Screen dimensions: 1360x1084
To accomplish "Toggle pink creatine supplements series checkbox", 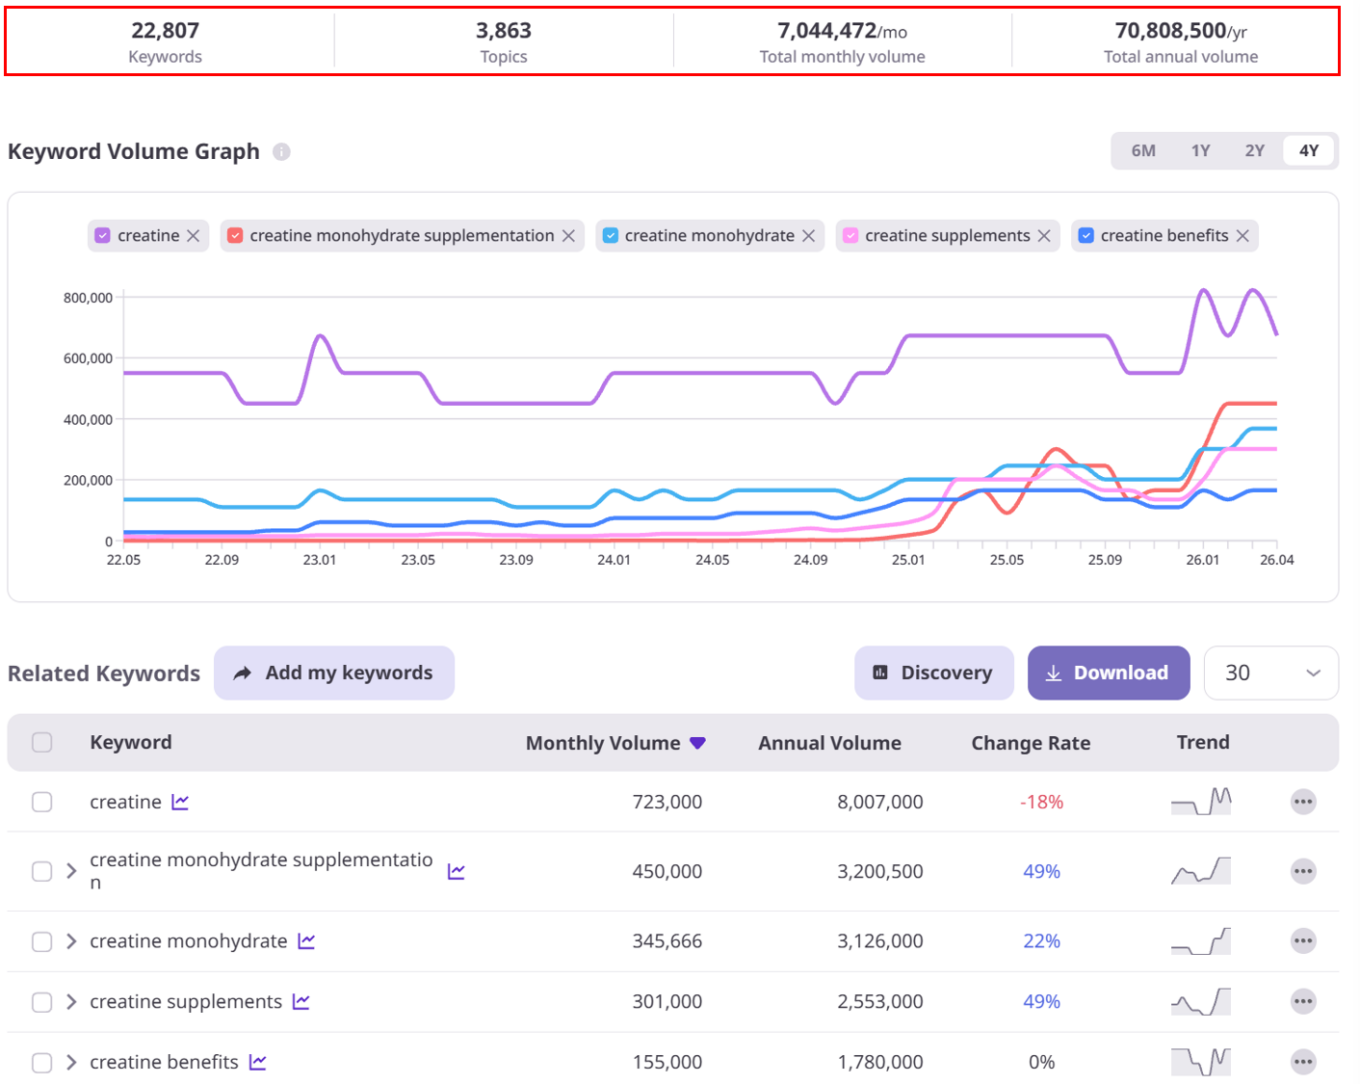I will [850, 236].
